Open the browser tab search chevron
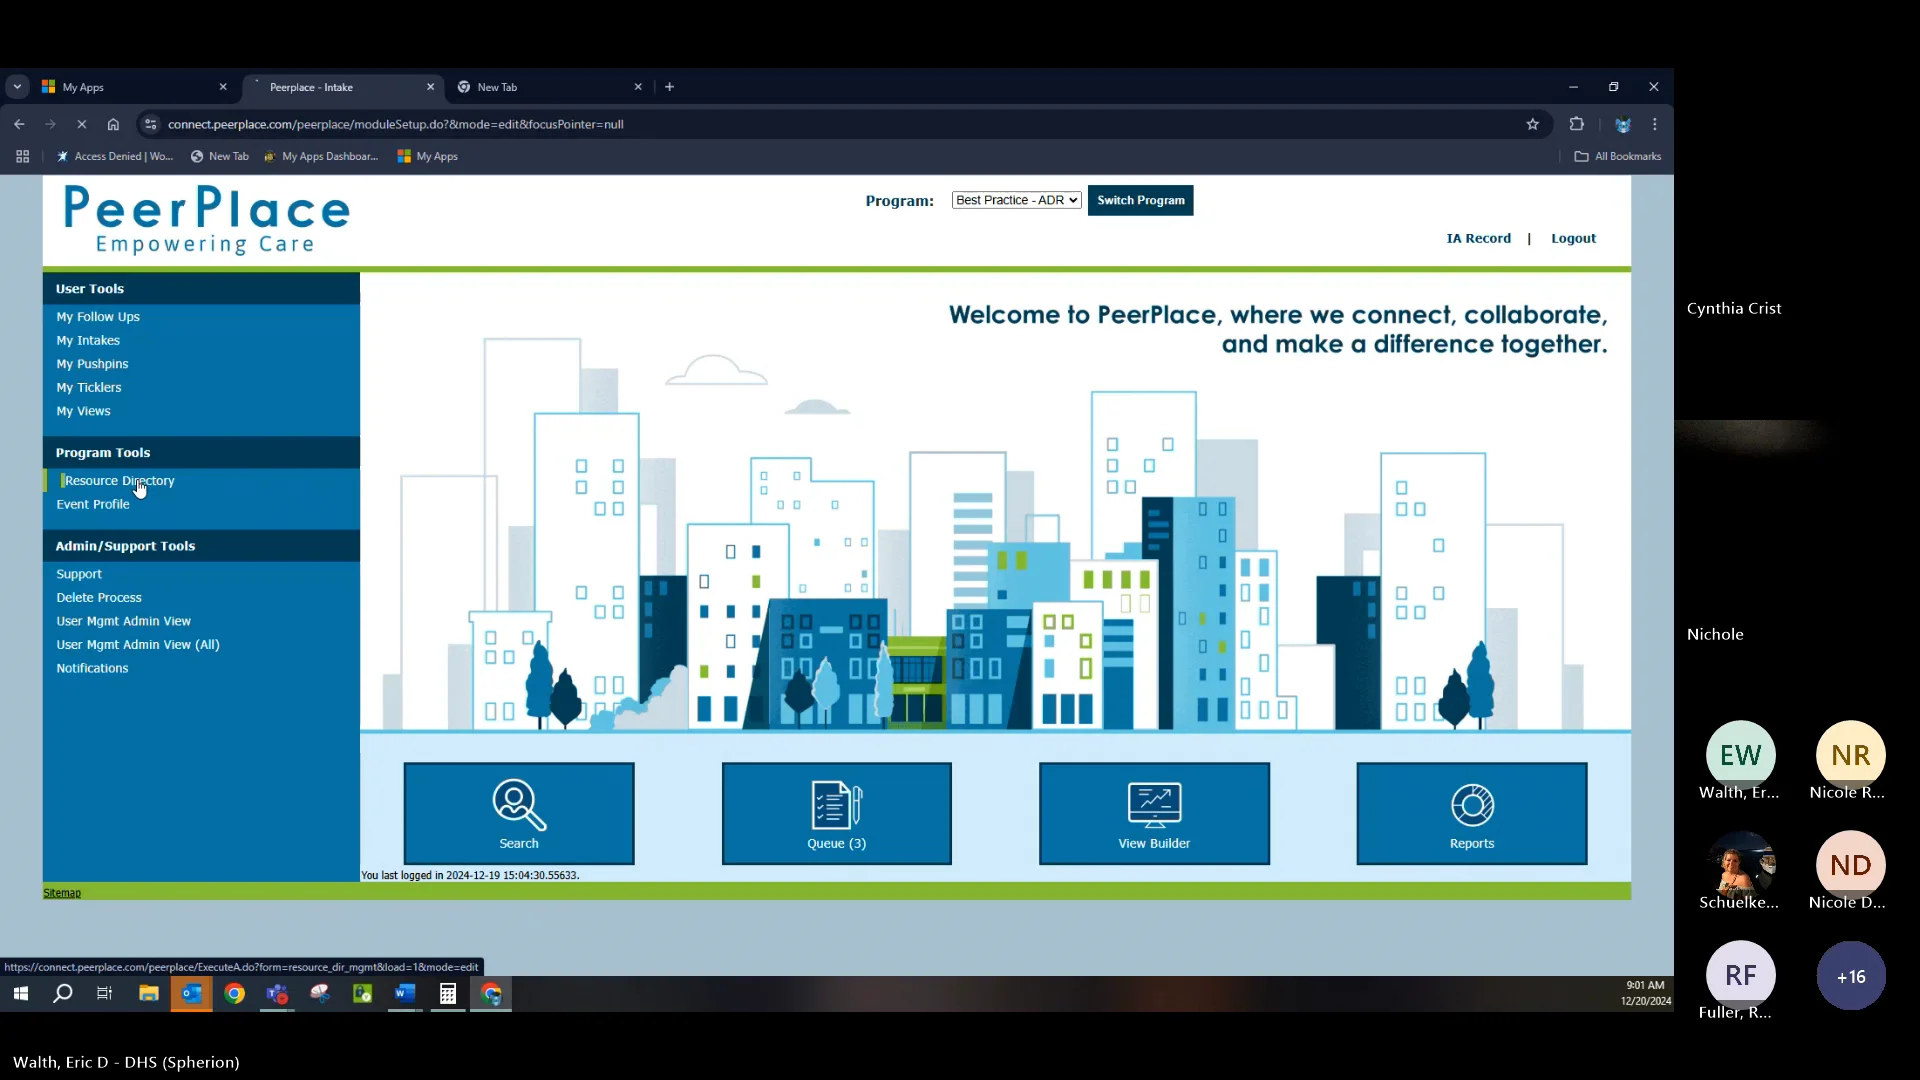Screen dimensions: 1920x1080 (16, 87)
